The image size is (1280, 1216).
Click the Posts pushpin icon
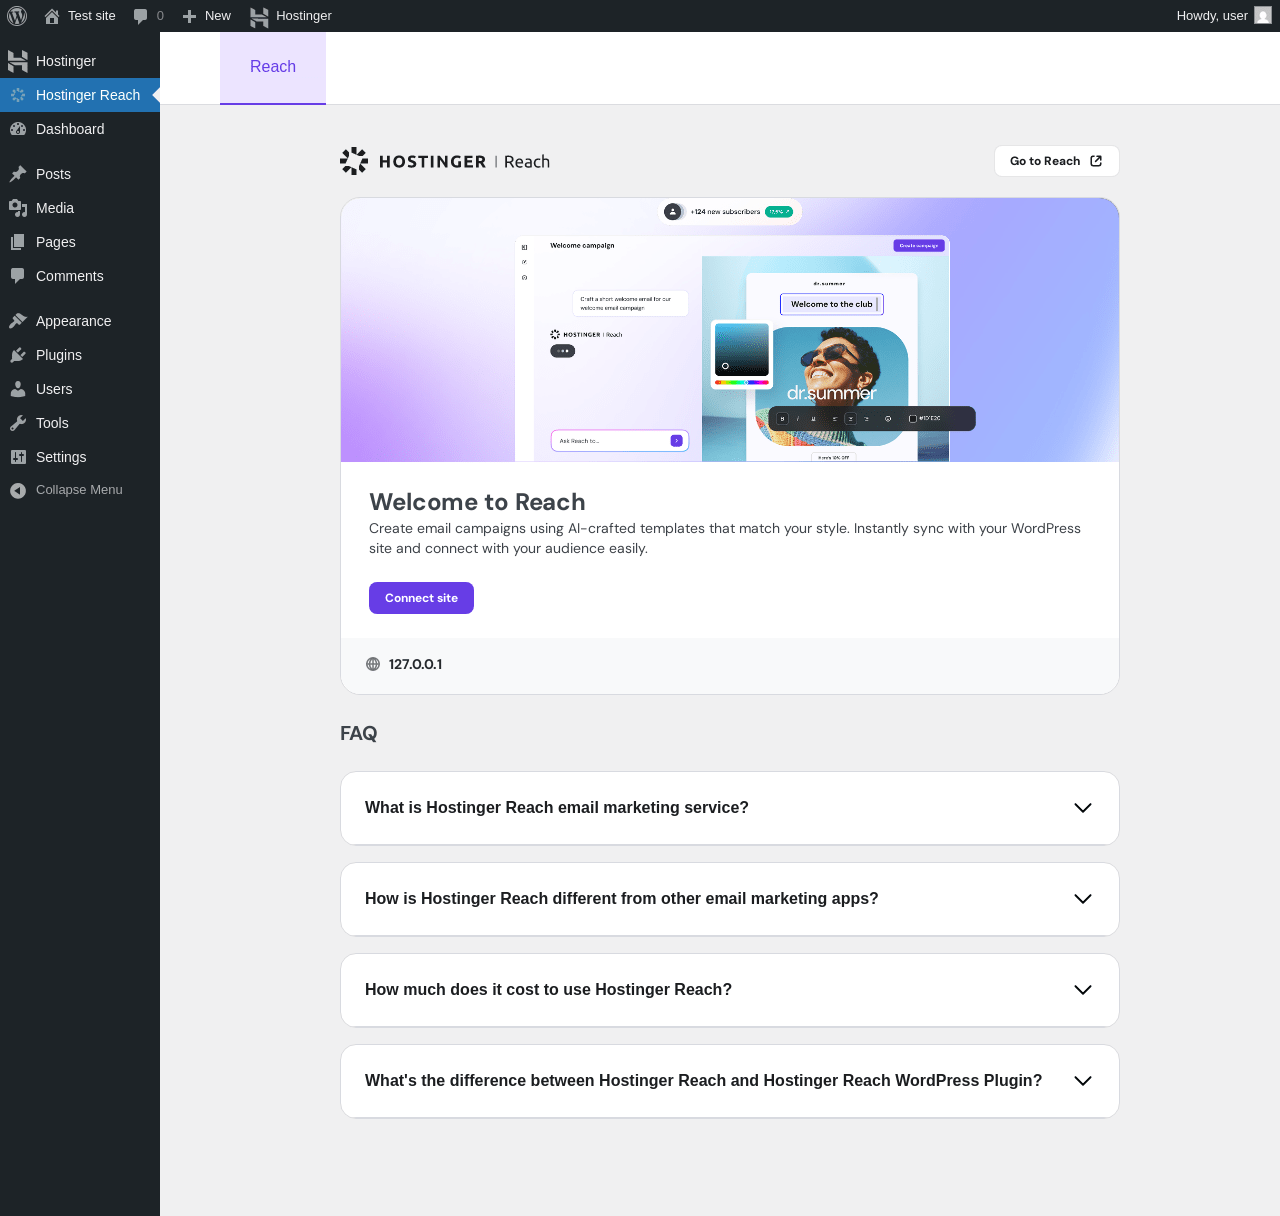[18, 174]
